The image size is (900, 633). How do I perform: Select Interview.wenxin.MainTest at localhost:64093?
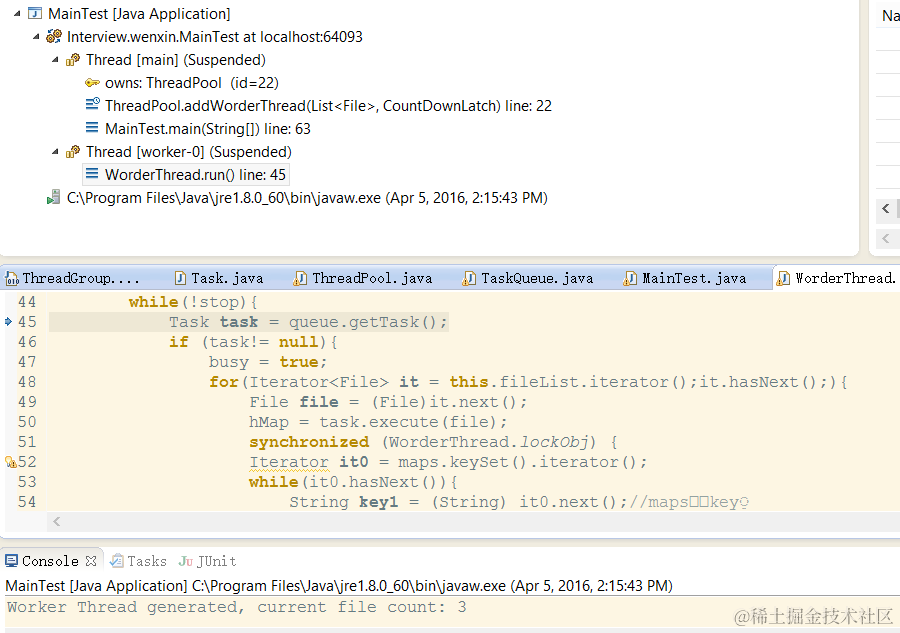click(x=215, y=37)
